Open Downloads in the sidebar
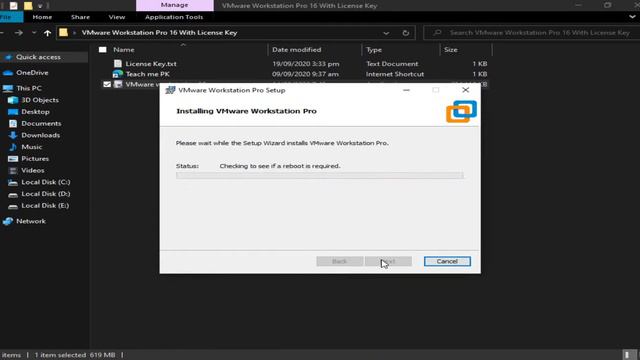Image resolution: width=640 pixels, height=360 pixels. click(x=41, y=135)
